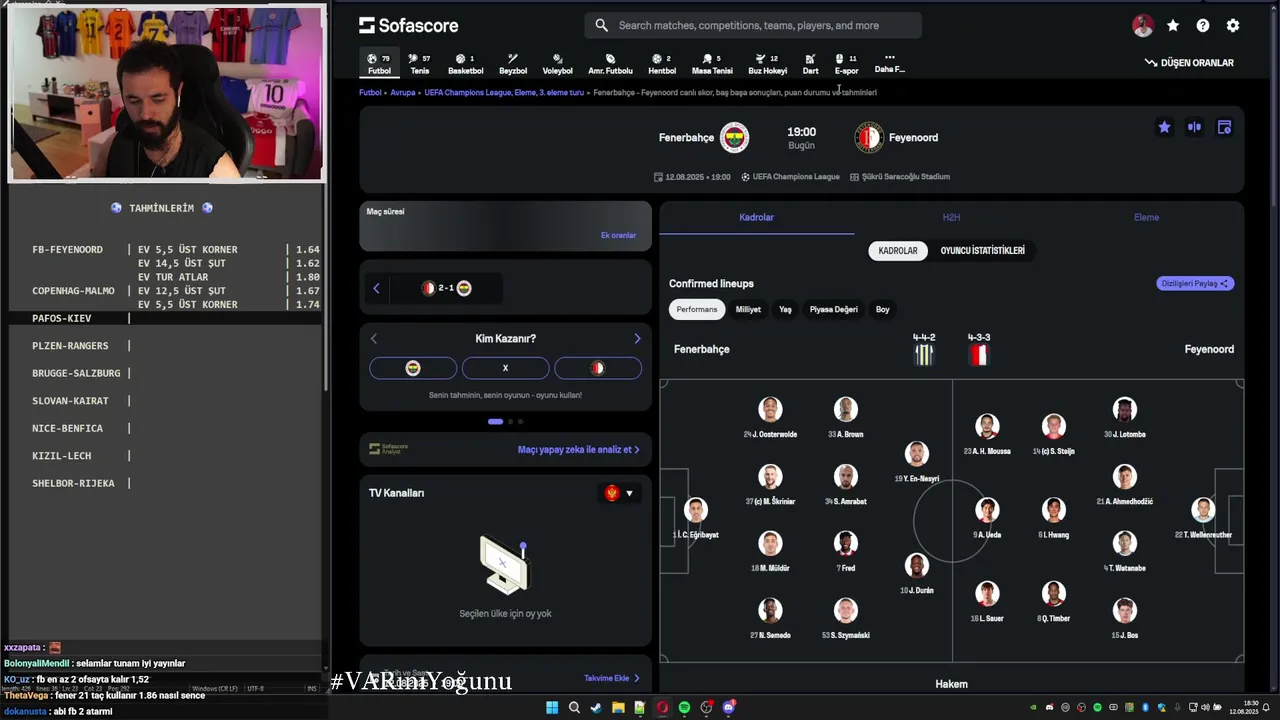Show the next Kim Kazanır card
The image size is (1280, 720).
637,339
